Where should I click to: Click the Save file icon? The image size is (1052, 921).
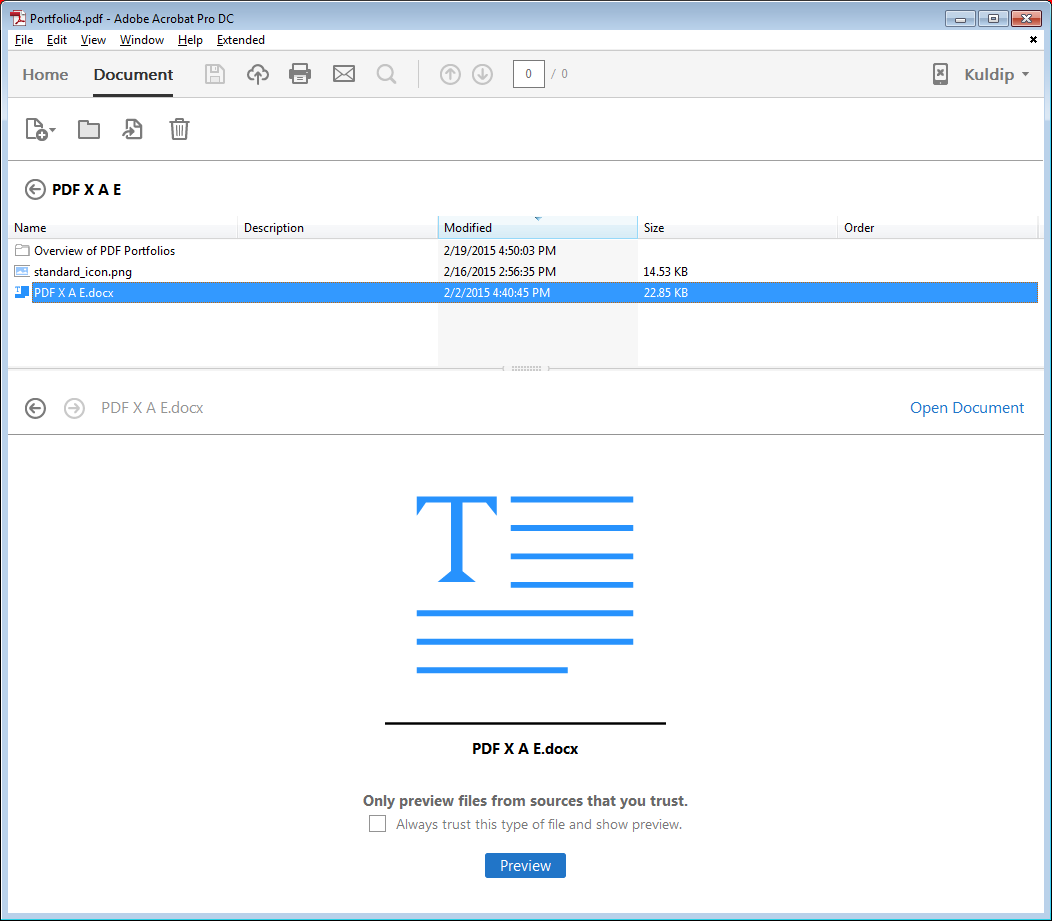pos(215,74)
